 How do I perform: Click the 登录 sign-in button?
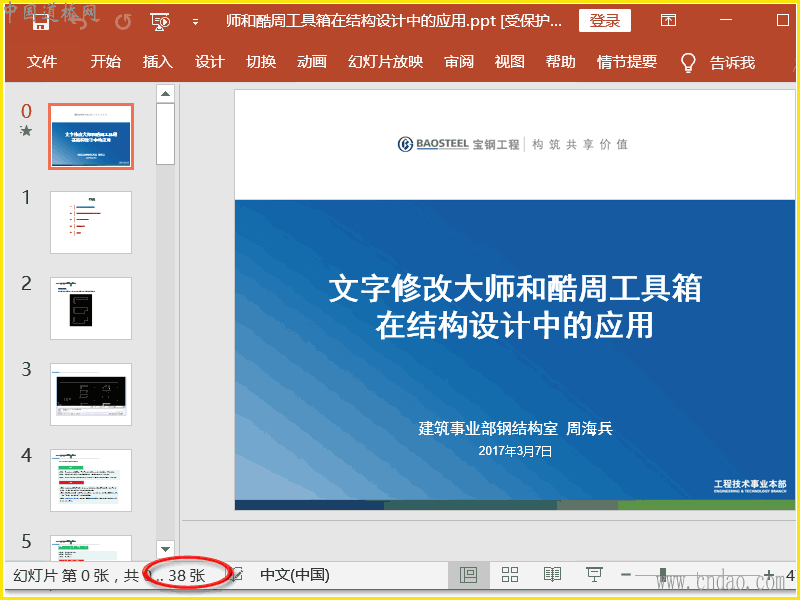point(605,21)
